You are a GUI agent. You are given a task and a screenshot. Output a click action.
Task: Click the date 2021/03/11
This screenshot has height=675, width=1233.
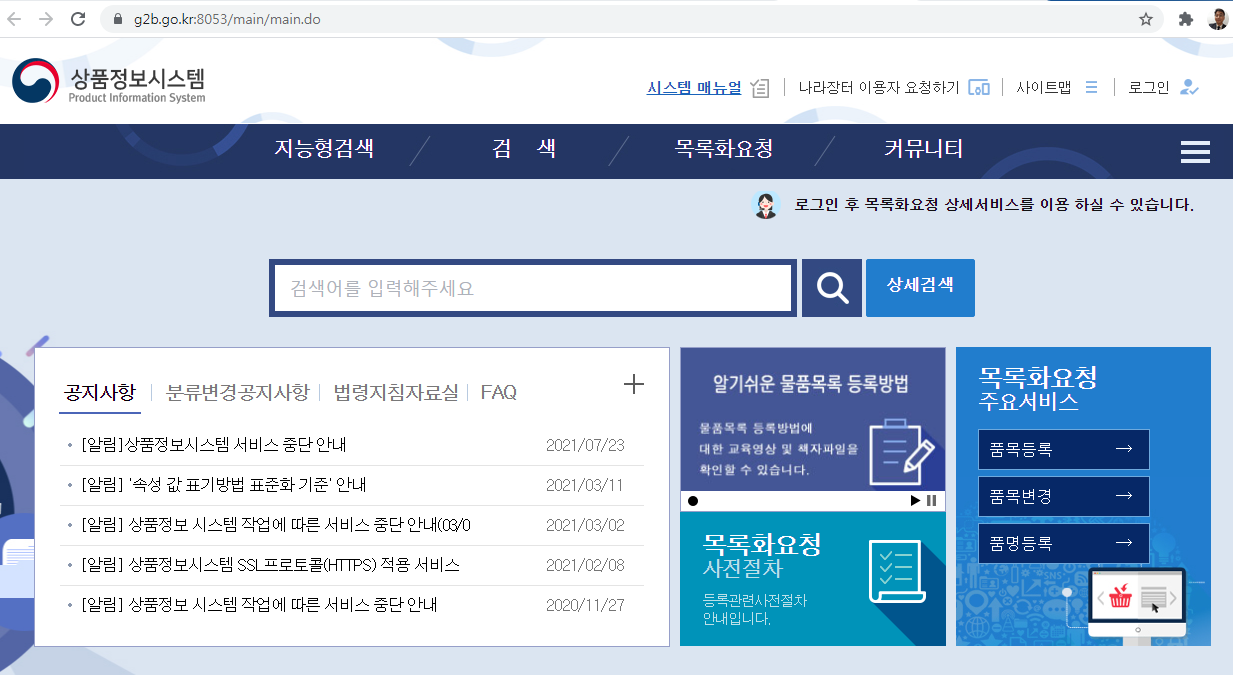(x=585, y=485)
